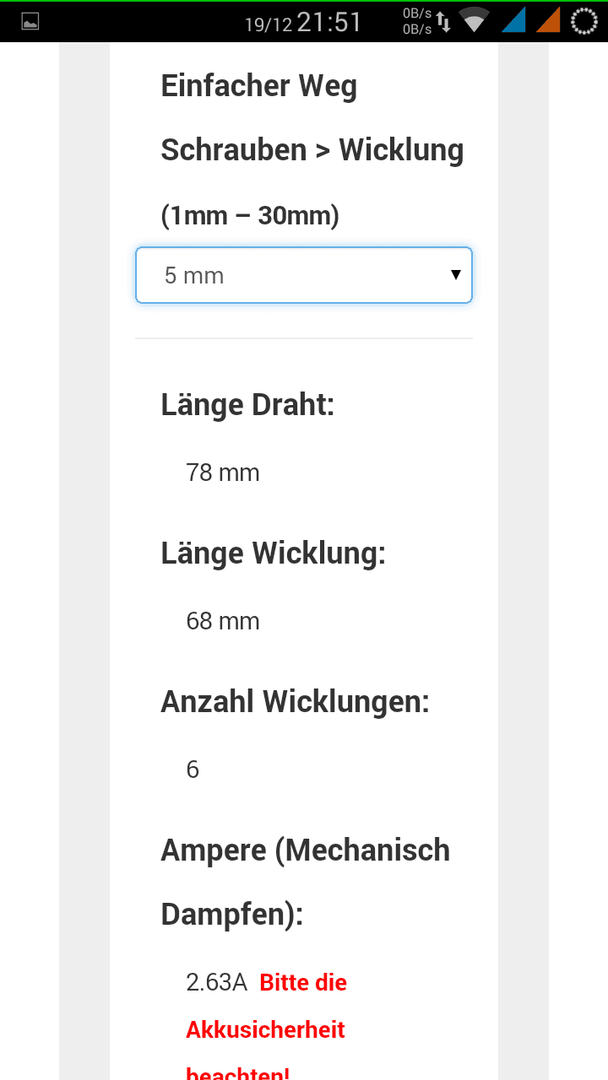Screen dimensions: 608x1080
Task: Tap the WiFi signal icon
Action: tap(474, 21)
